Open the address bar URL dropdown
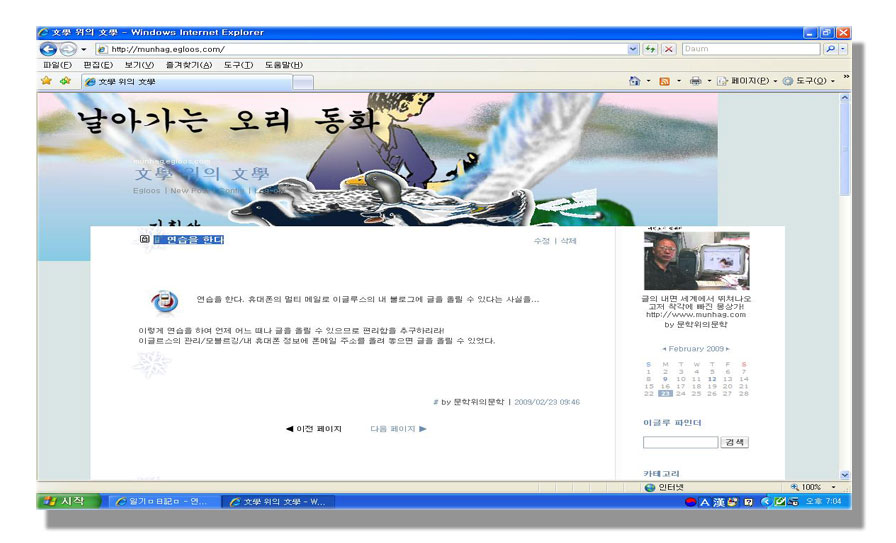The height and width of the screenshot is (543, 896). tap(633, 49)
